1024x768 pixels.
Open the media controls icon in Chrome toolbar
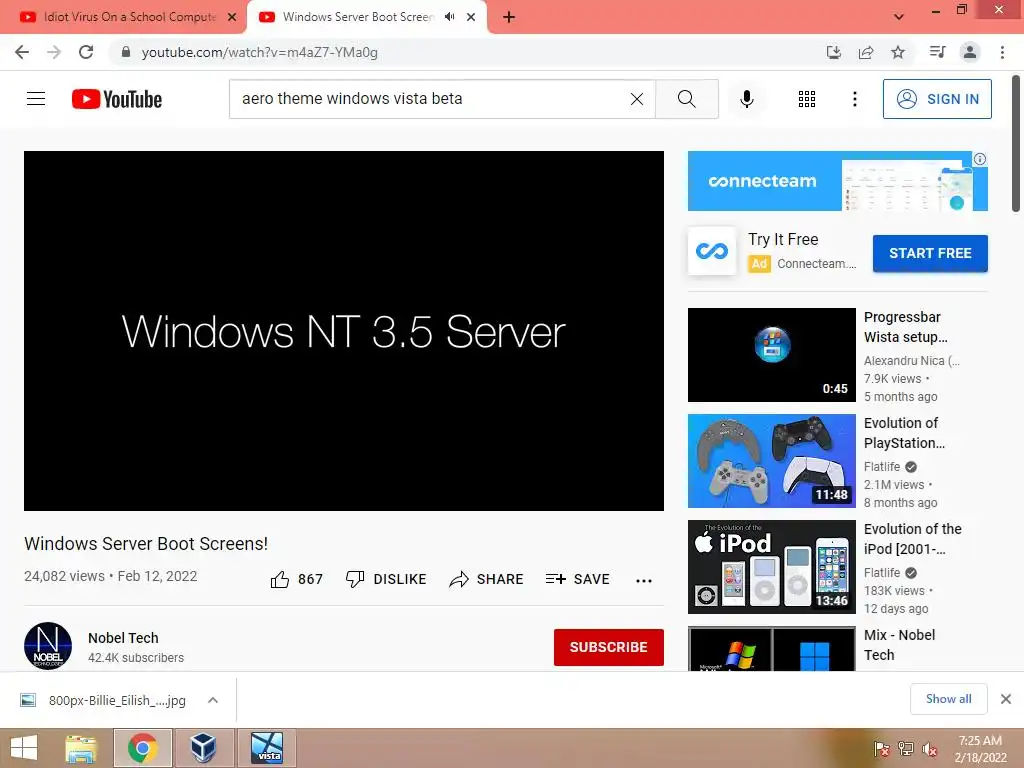(937, 52)
